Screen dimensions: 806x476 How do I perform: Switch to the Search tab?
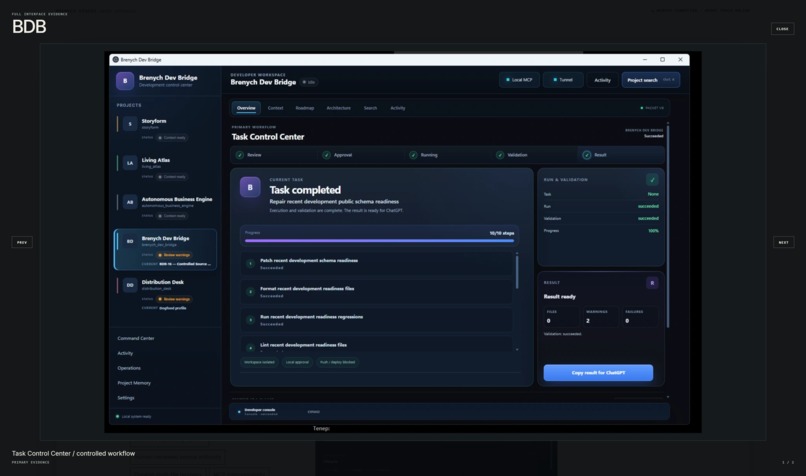371,108
